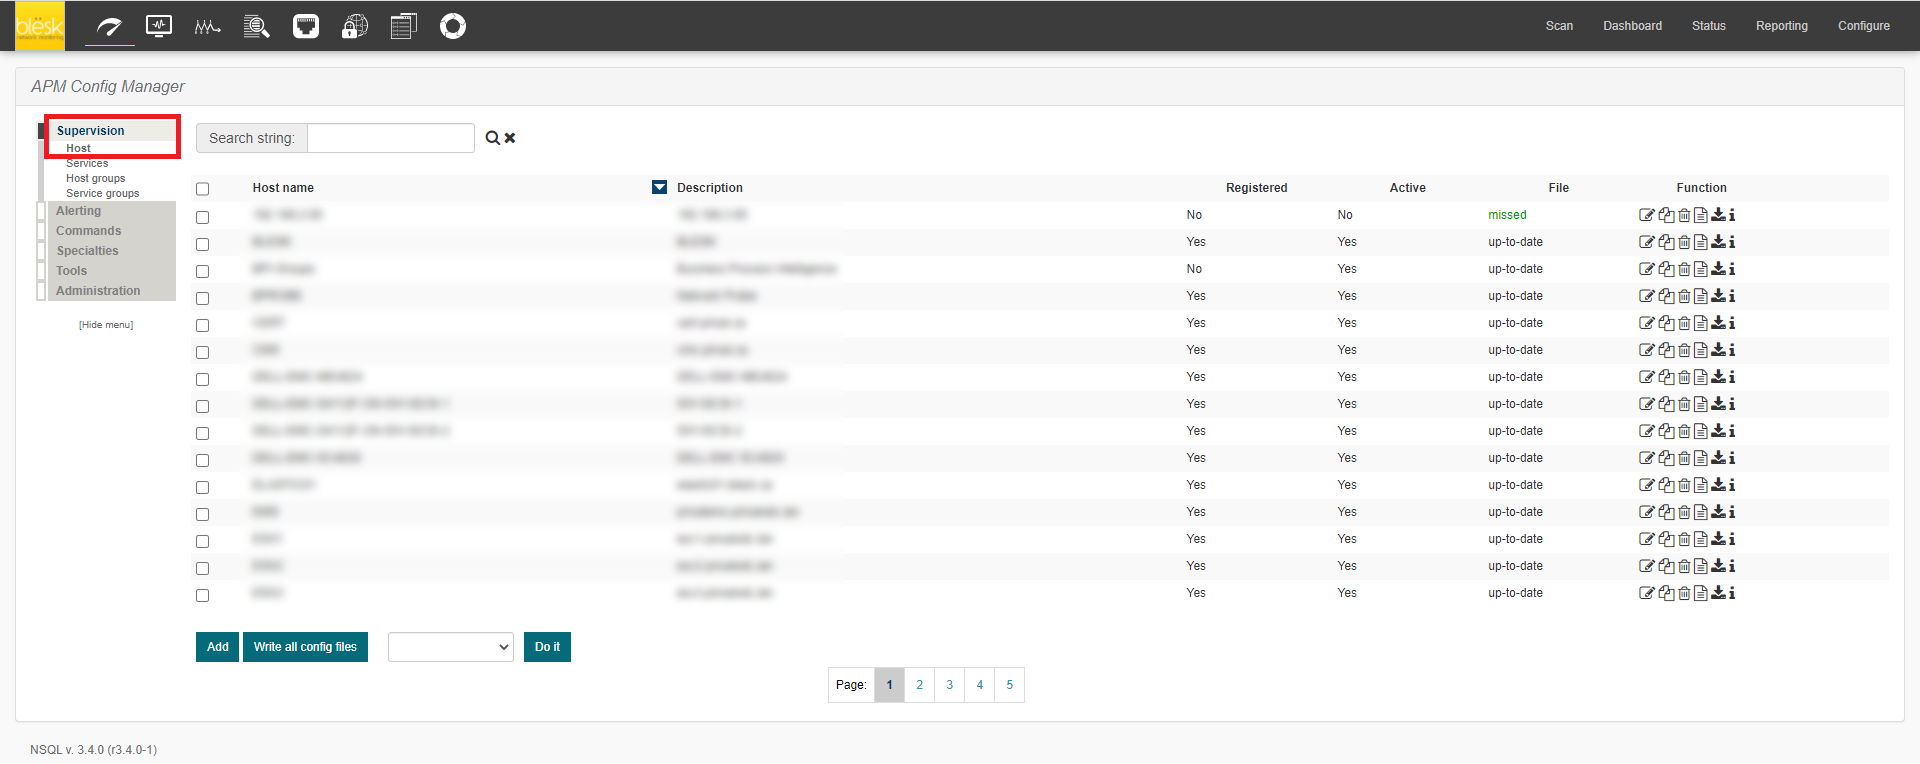Click the Host name column header
This screenshot has height=764, width=1920.
pyautogui.click(x=283, y=188)
